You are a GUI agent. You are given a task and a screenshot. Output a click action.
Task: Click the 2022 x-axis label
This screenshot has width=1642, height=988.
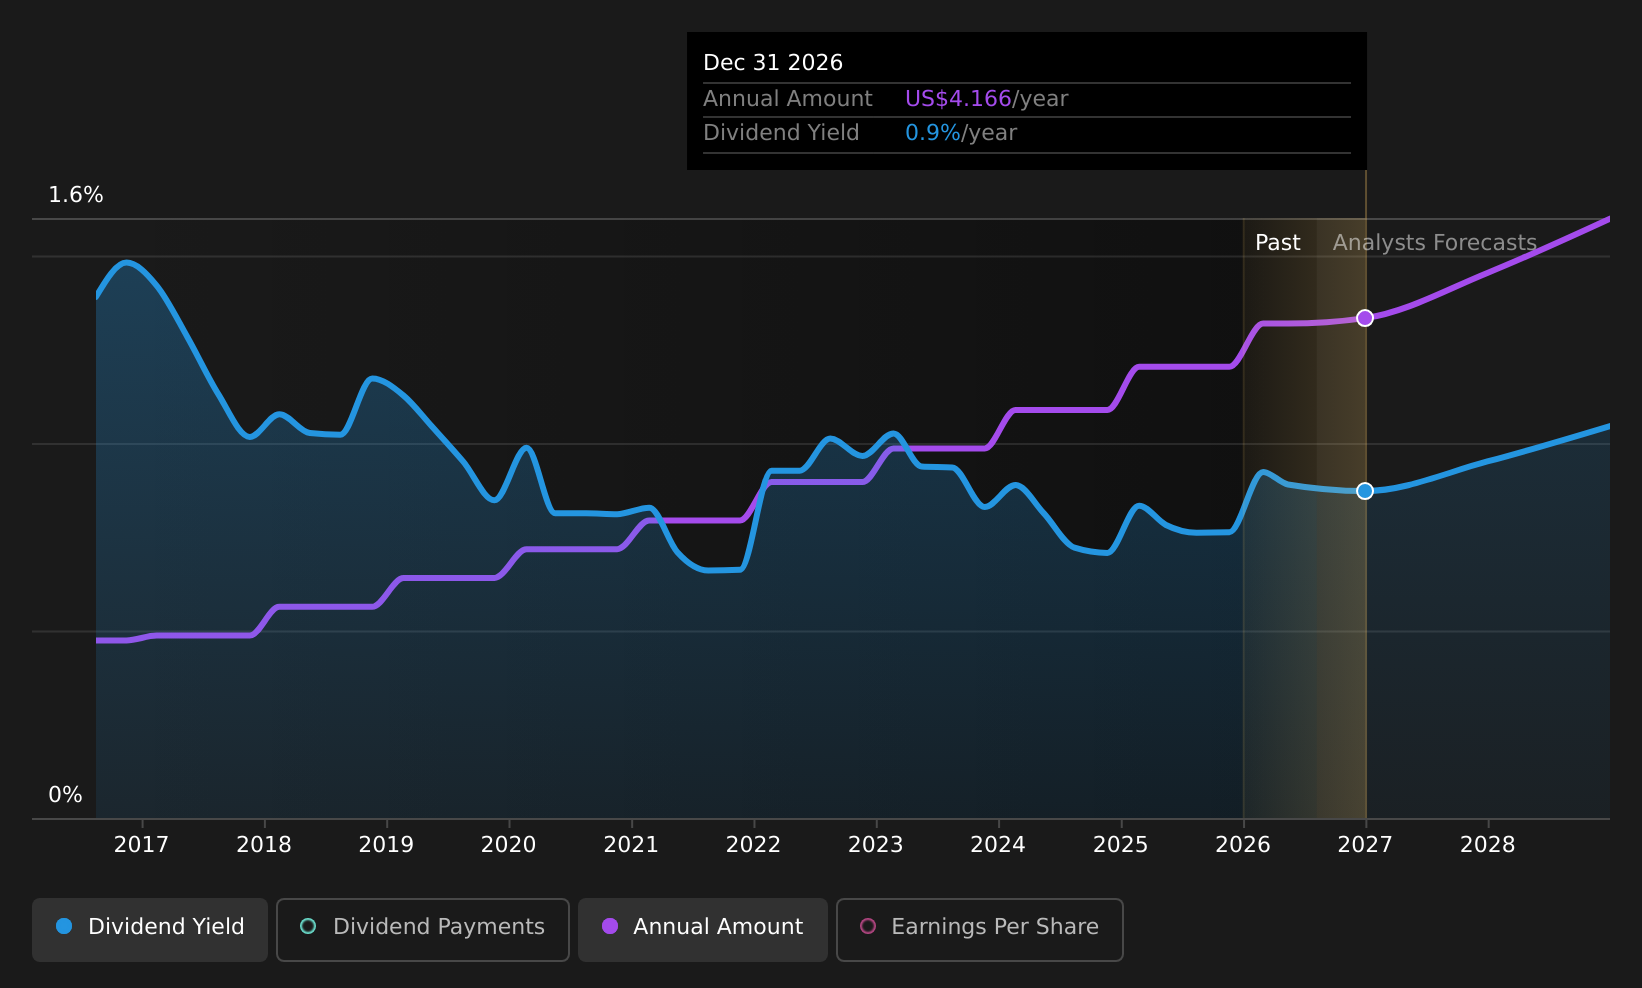[x=753, y=845]
